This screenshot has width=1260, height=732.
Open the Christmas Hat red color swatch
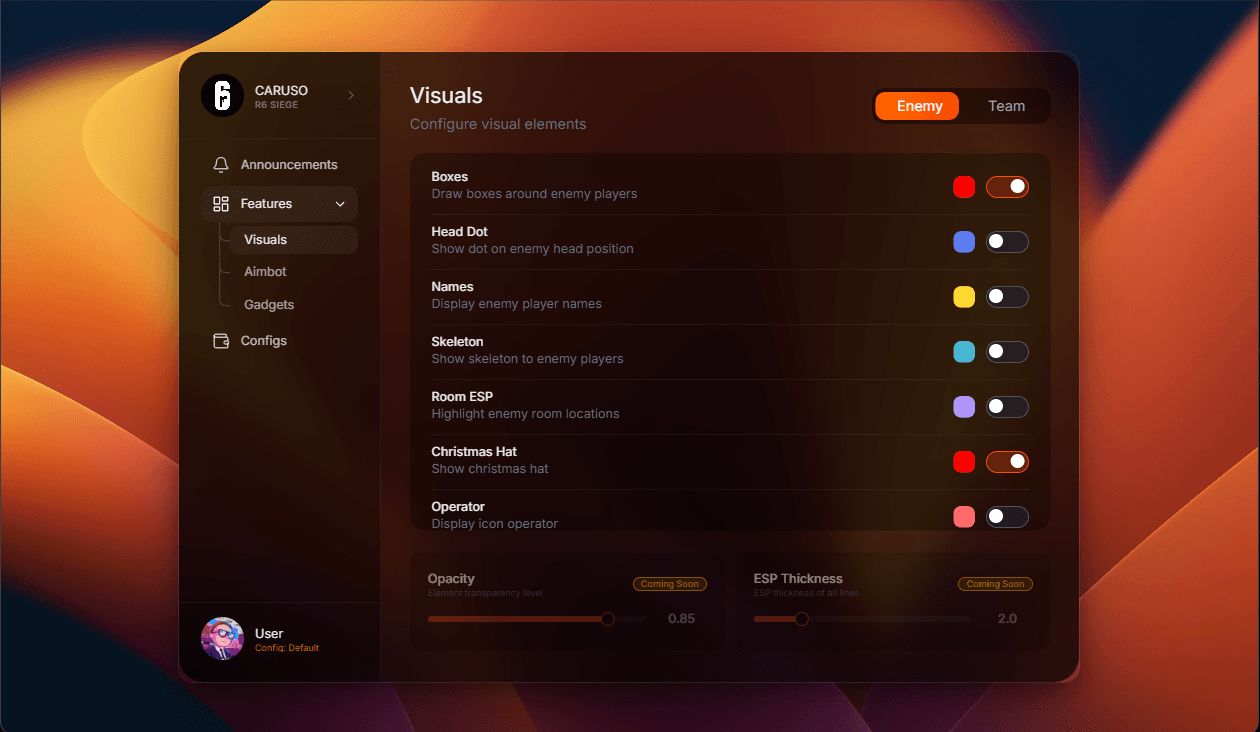[964, 462]
